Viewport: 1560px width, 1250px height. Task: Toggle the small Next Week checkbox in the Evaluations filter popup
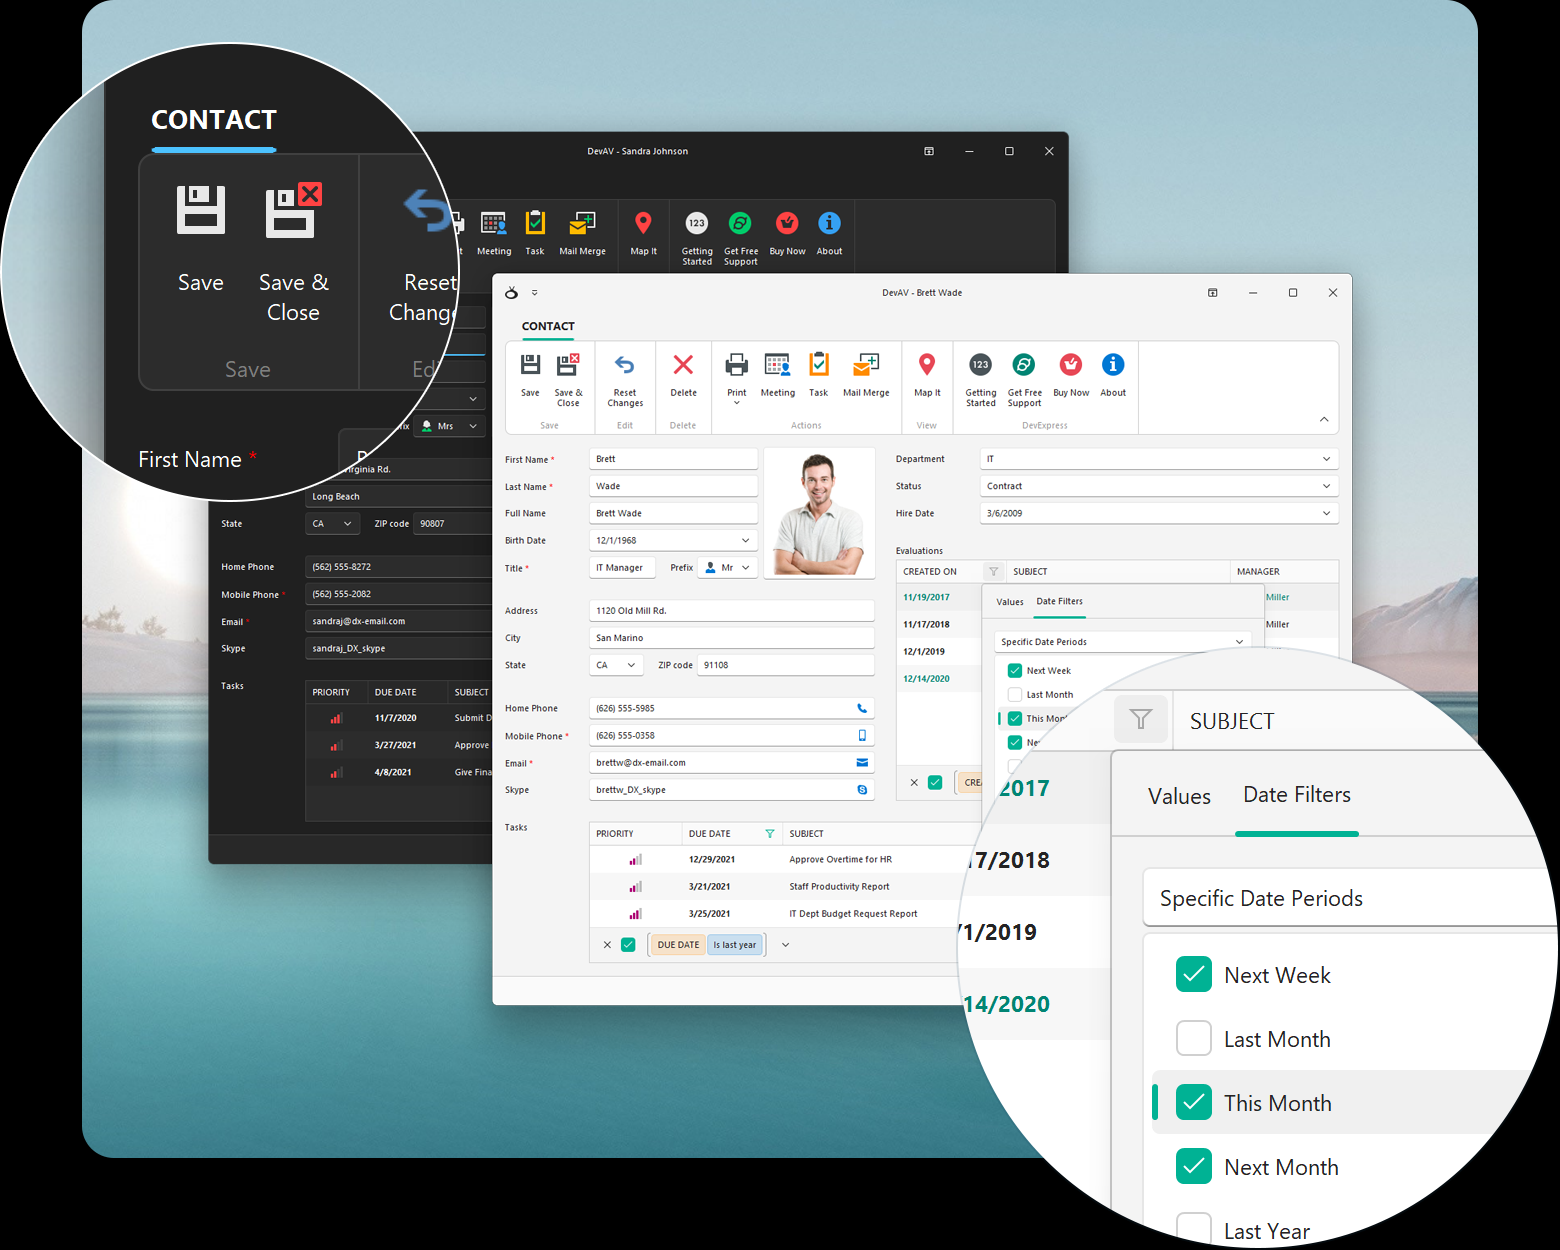pyautogui.click(x=1015, y=671)
